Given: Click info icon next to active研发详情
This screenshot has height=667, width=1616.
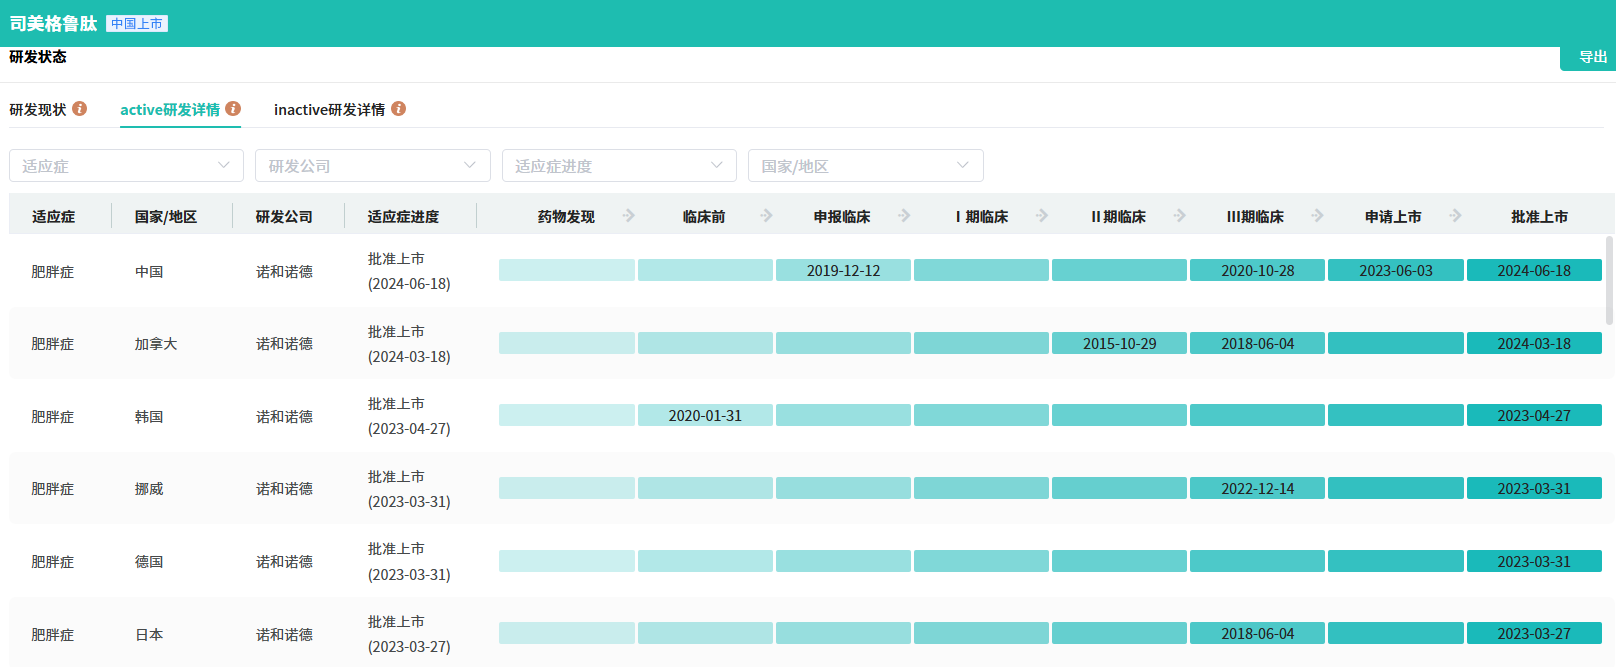Looking at the screenshot, I should (233, 109).
